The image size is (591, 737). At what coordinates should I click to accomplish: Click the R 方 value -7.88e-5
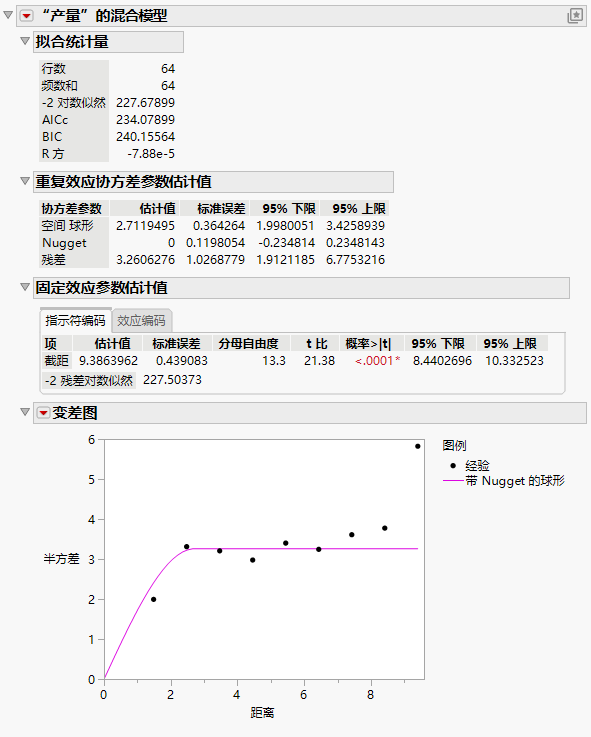coord(151,154)
